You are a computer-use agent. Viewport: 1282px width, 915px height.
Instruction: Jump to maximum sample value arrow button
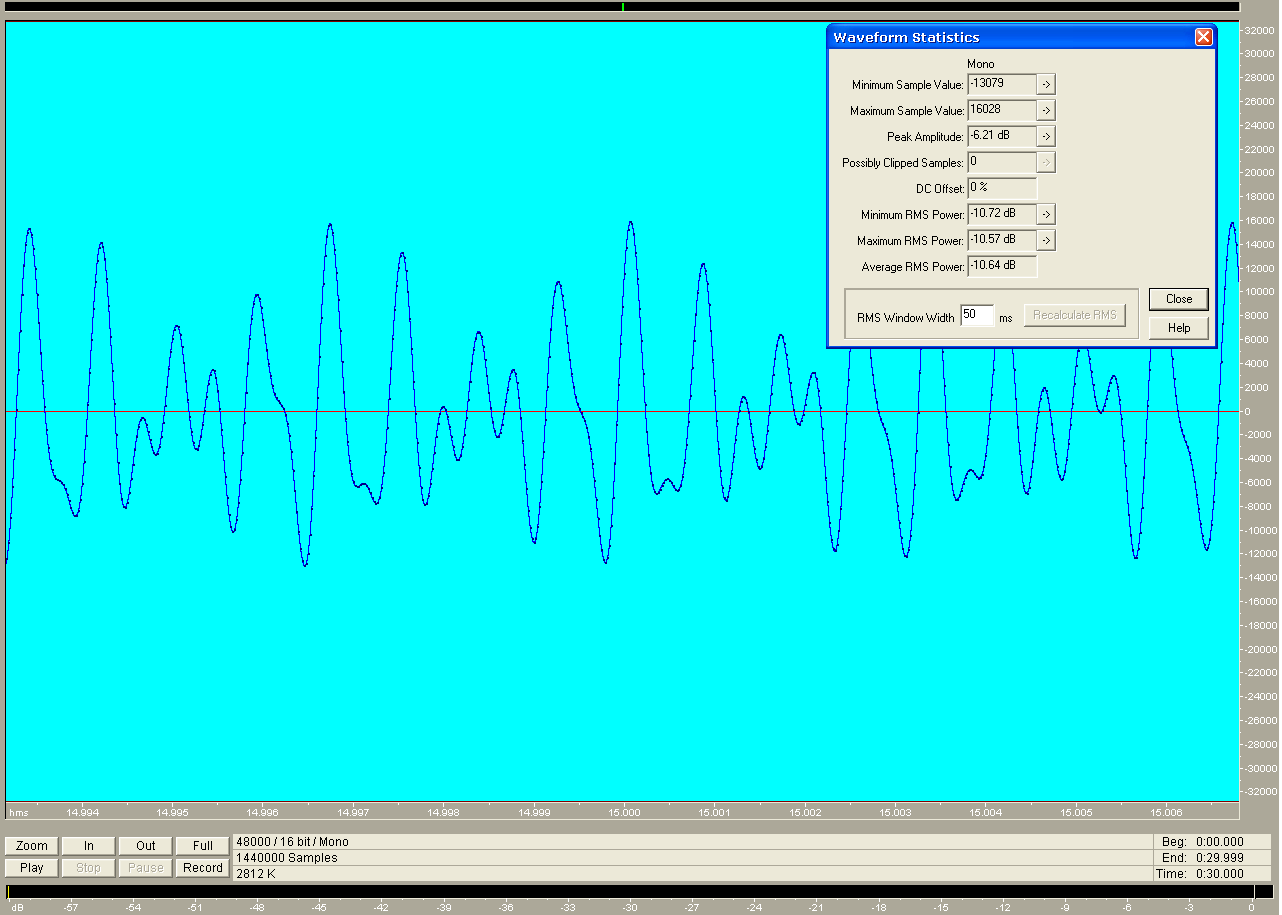(1046, 110)
